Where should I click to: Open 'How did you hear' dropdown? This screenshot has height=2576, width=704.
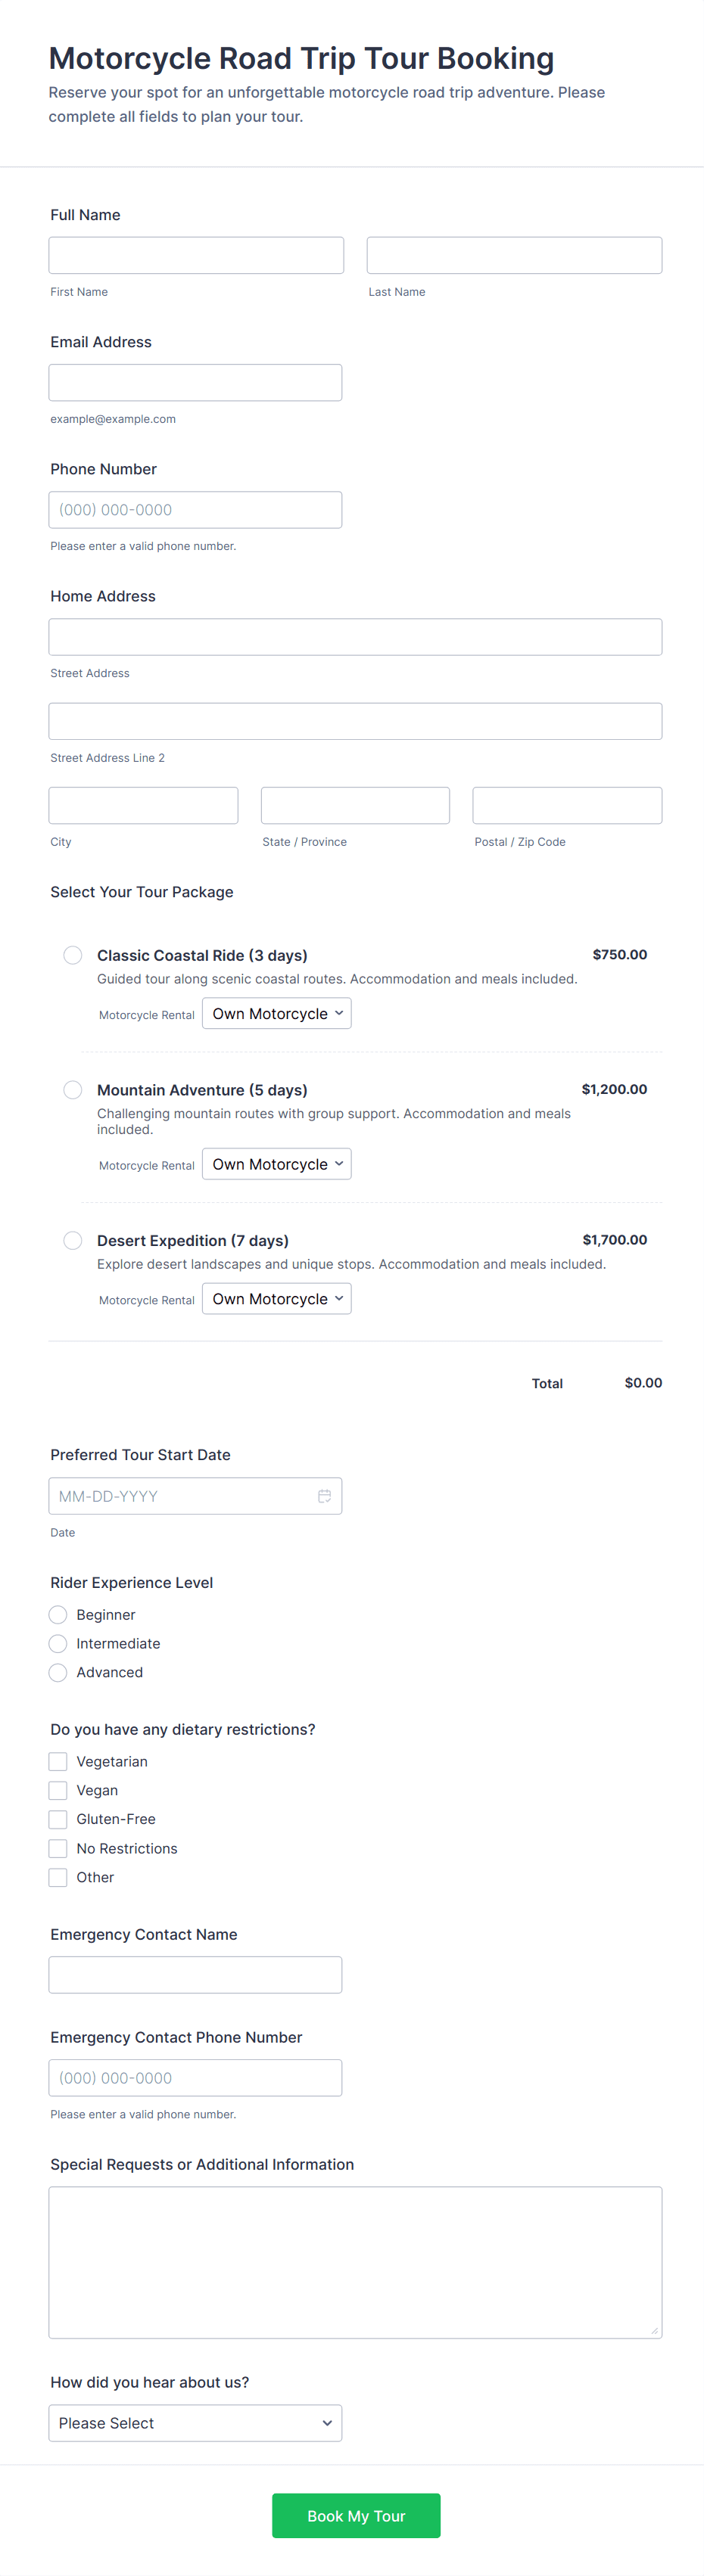click(x=195, y=2423)
